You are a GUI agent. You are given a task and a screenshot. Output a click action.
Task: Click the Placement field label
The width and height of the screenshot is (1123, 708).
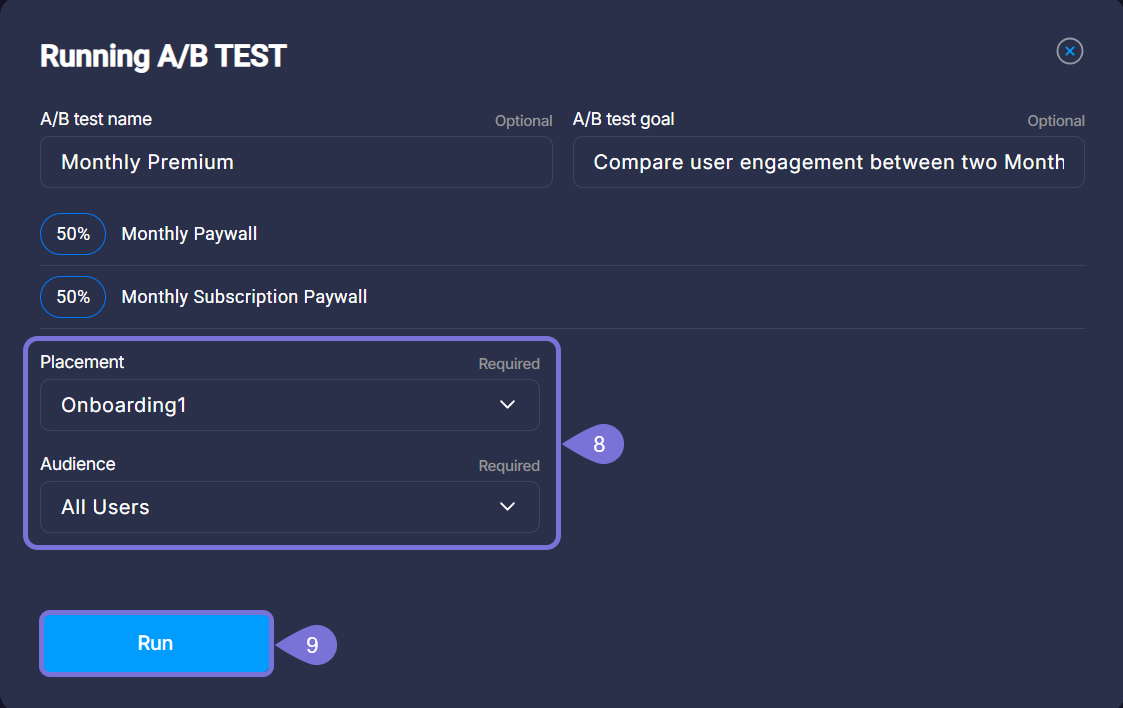82,362
